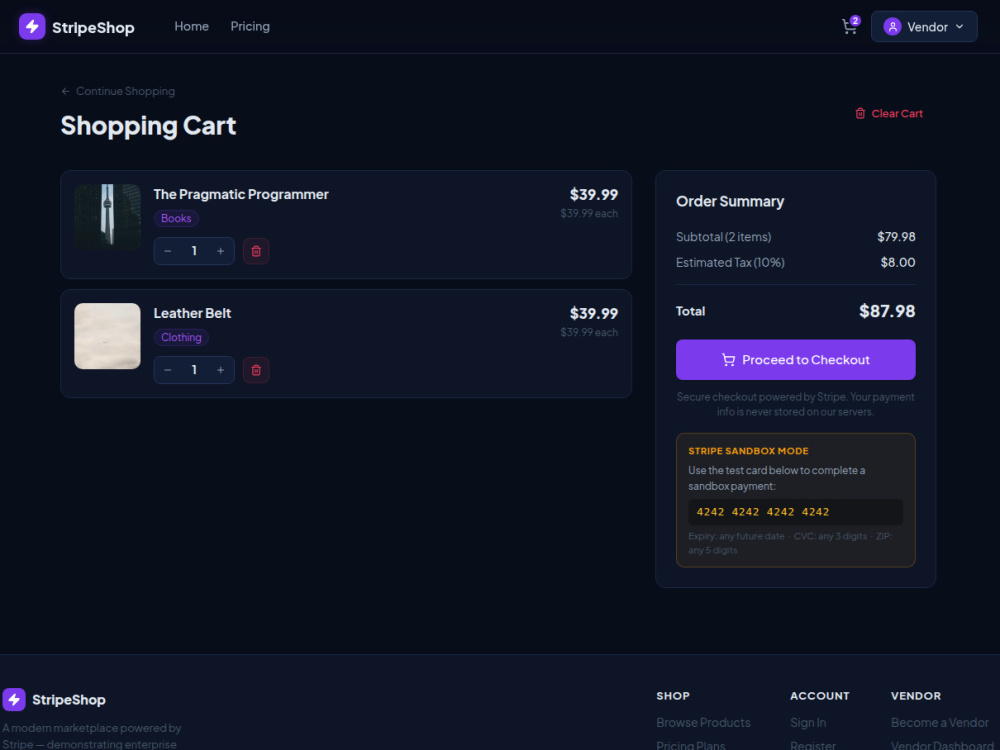Click the footer StripeShop logo icon
The width and height of the screenshot is (1000, 750).
14,700
